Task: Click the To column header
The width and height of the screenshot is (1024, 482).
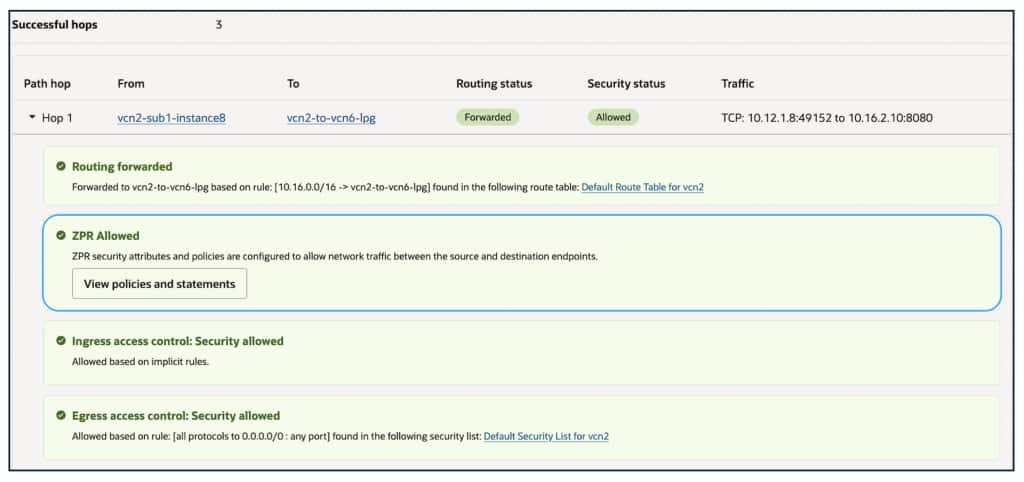Action: pos(293,84)
